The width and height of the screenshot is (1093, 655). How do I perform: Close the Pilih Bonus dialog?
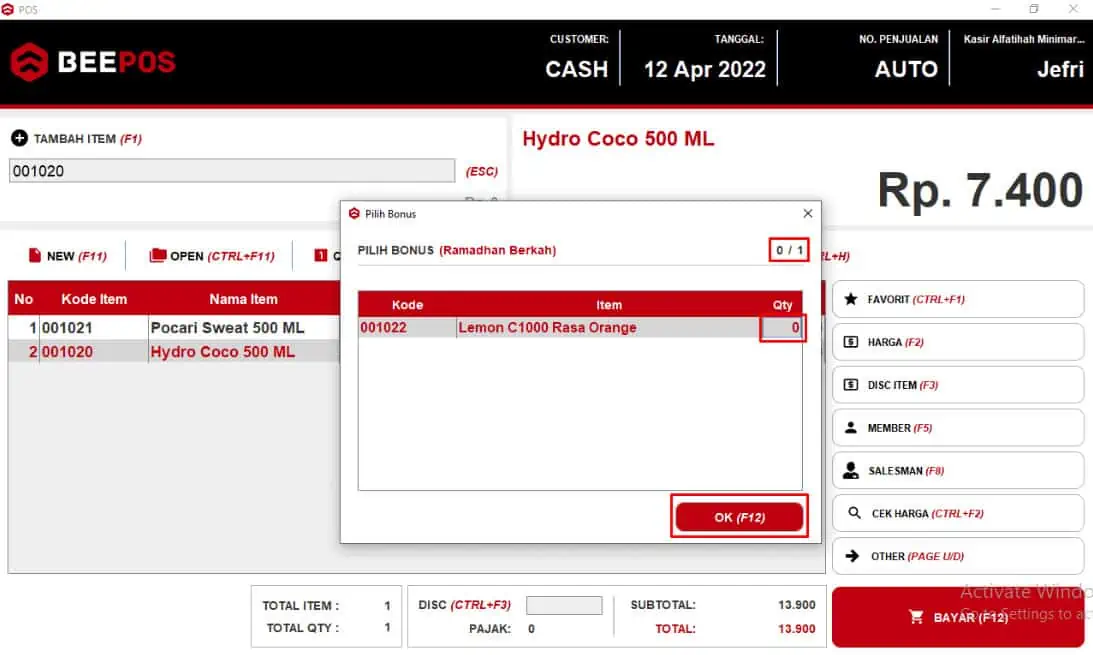(x=808, y=213)
